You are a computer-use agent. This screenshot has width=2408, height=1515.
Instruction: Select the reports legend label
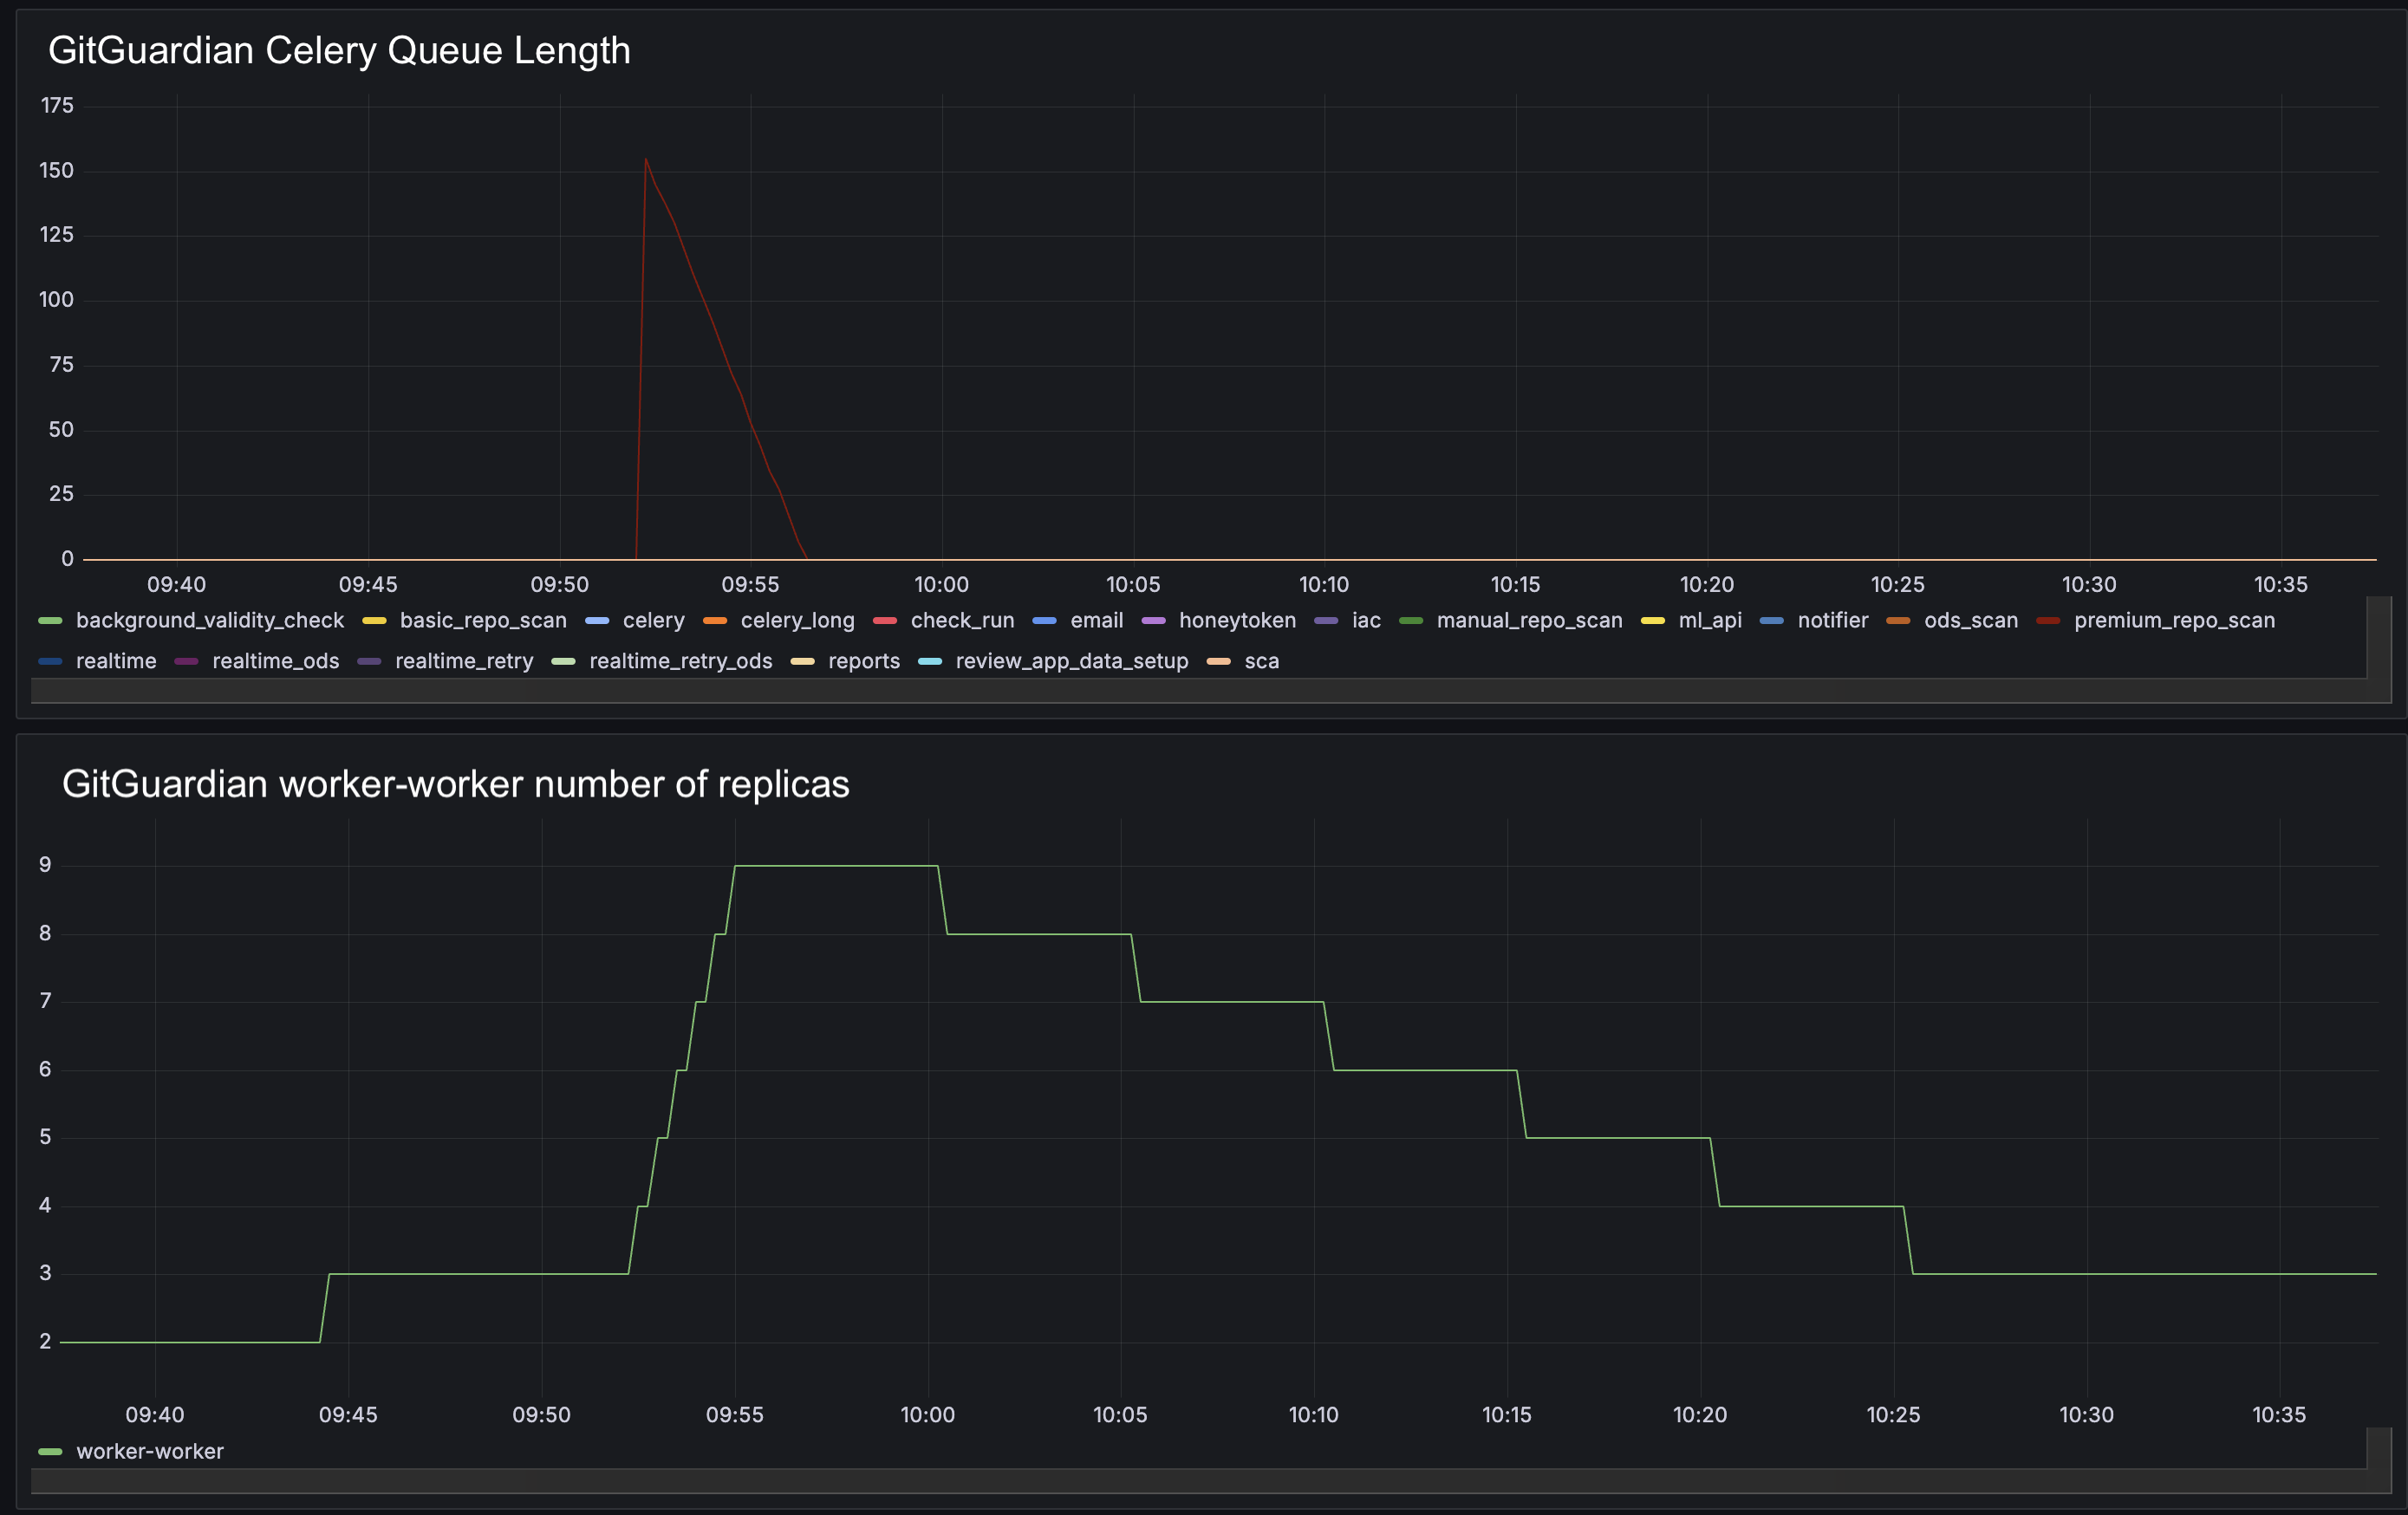pos(864,661)
